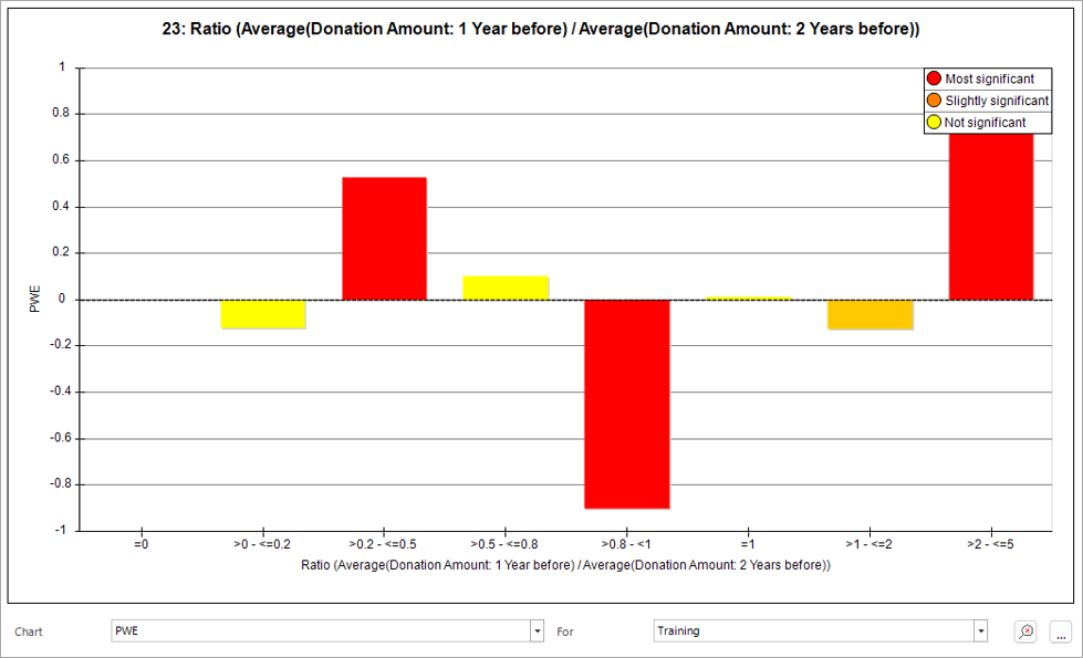This screenshot has width=1083, height=658.
Task: Click the PWE chart selection field
Action: [320, 631]
